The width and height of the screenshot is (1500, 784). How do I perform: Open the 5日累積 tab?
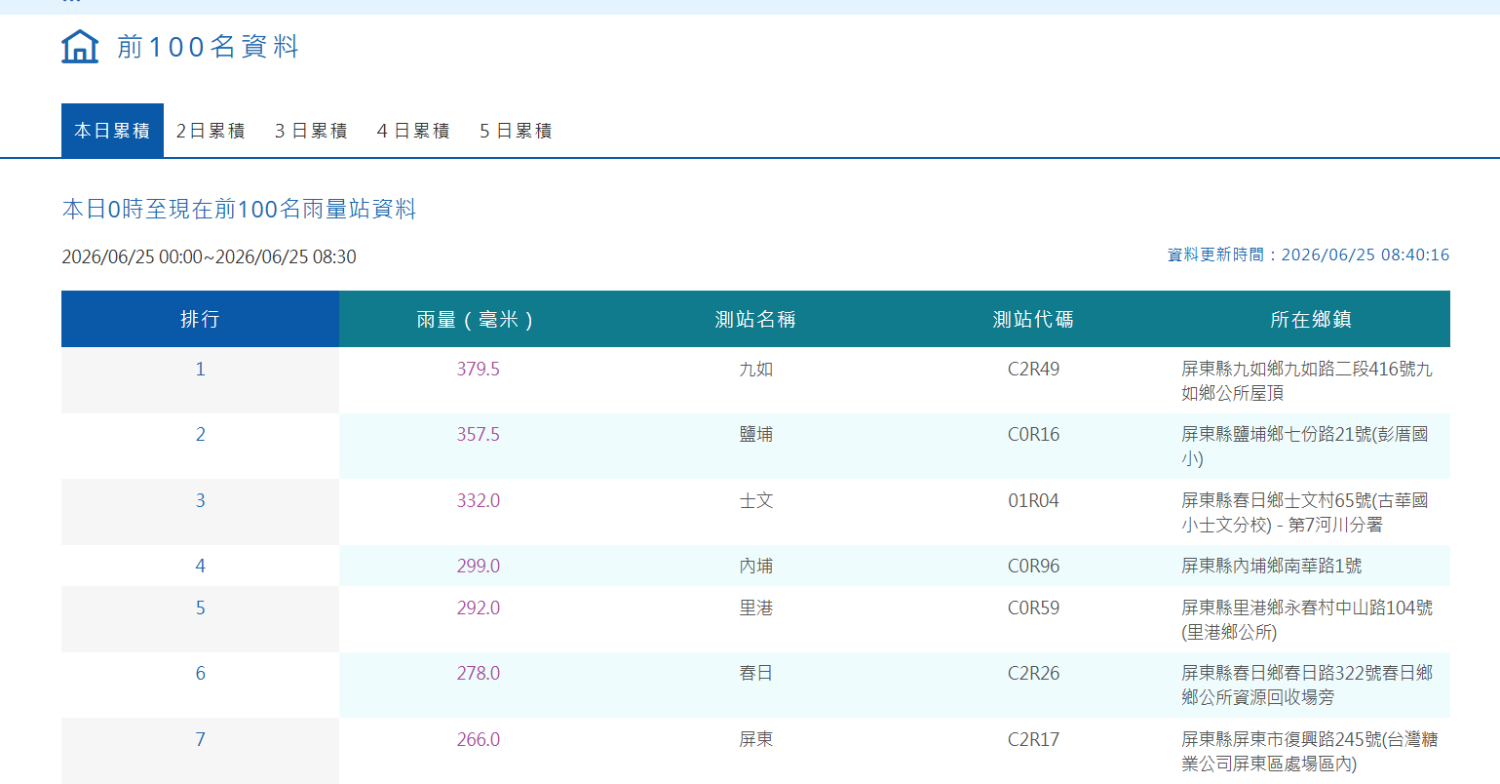(x=516, y=131)
